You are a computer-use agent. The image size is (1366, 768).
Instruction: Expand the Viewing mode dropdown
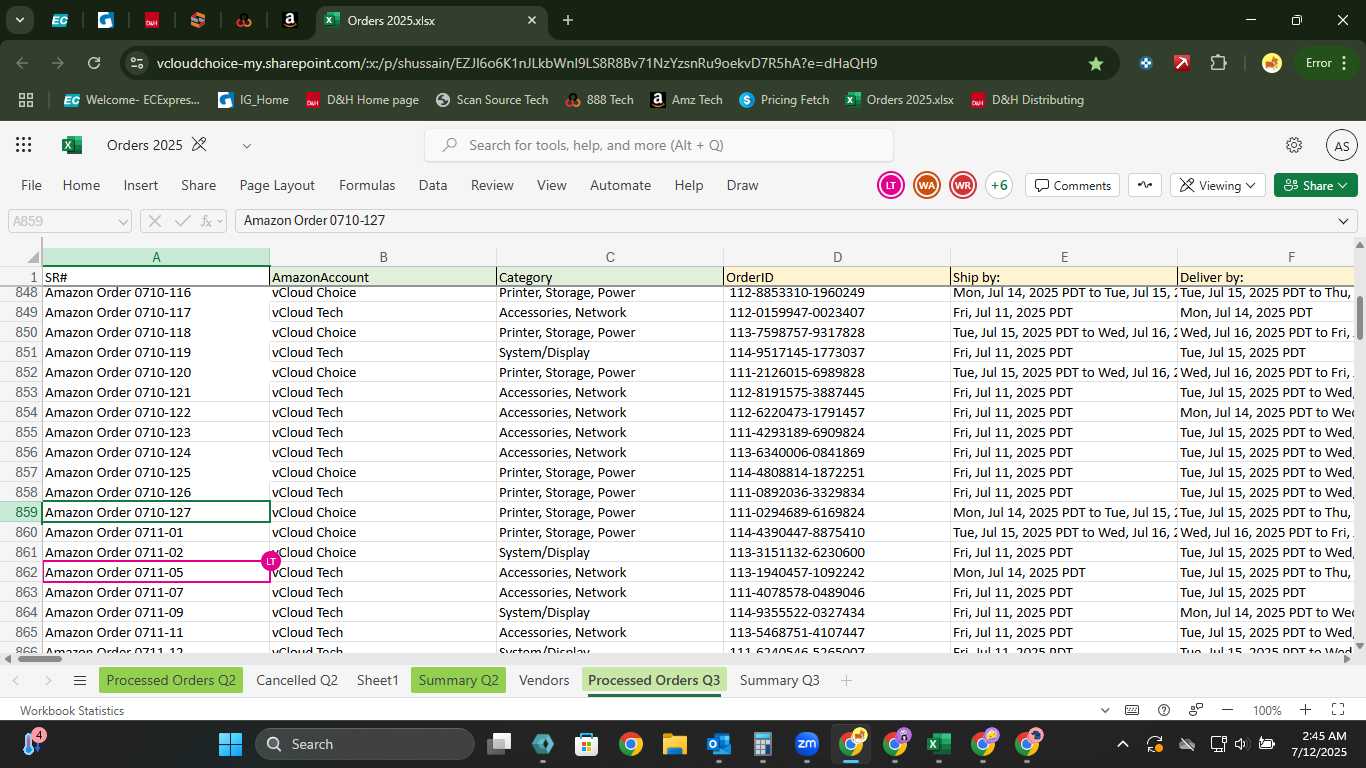[x=1217, y=185]
